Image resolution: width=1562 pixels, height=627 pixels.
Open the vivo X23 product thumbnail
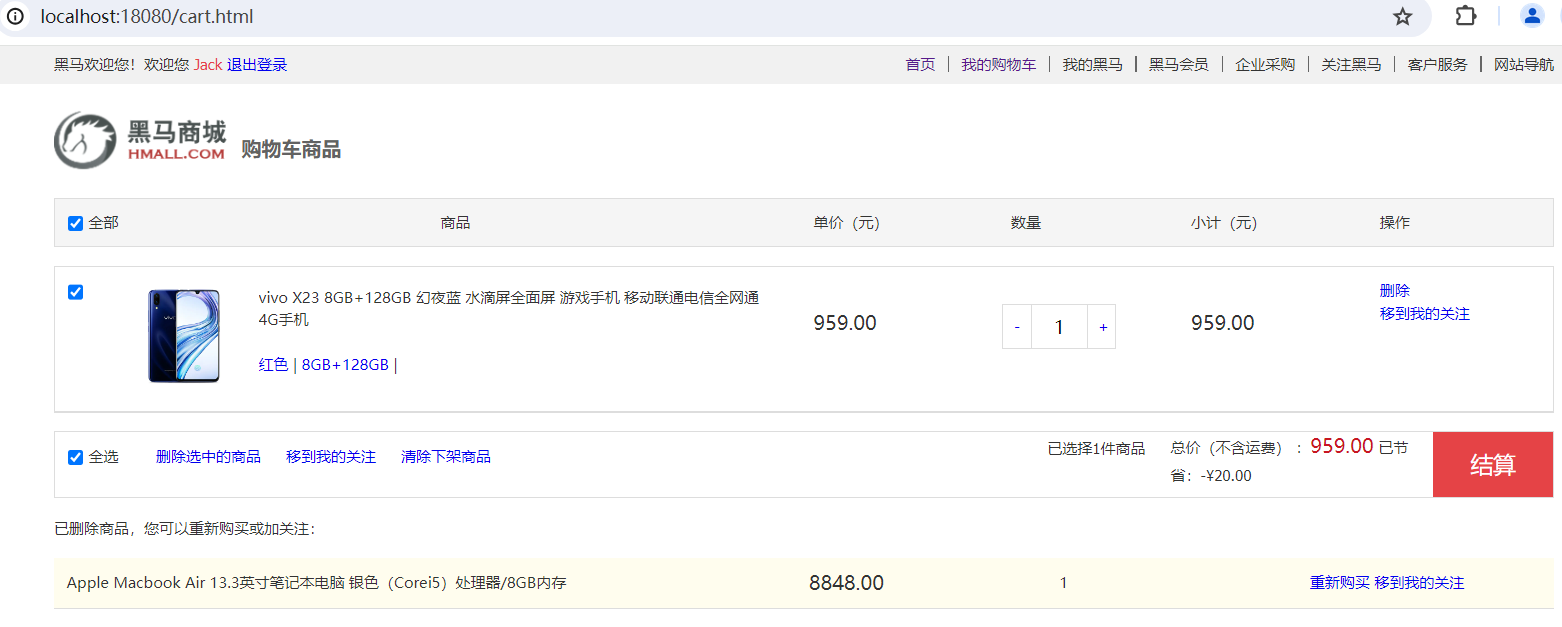tap(184, 335)
